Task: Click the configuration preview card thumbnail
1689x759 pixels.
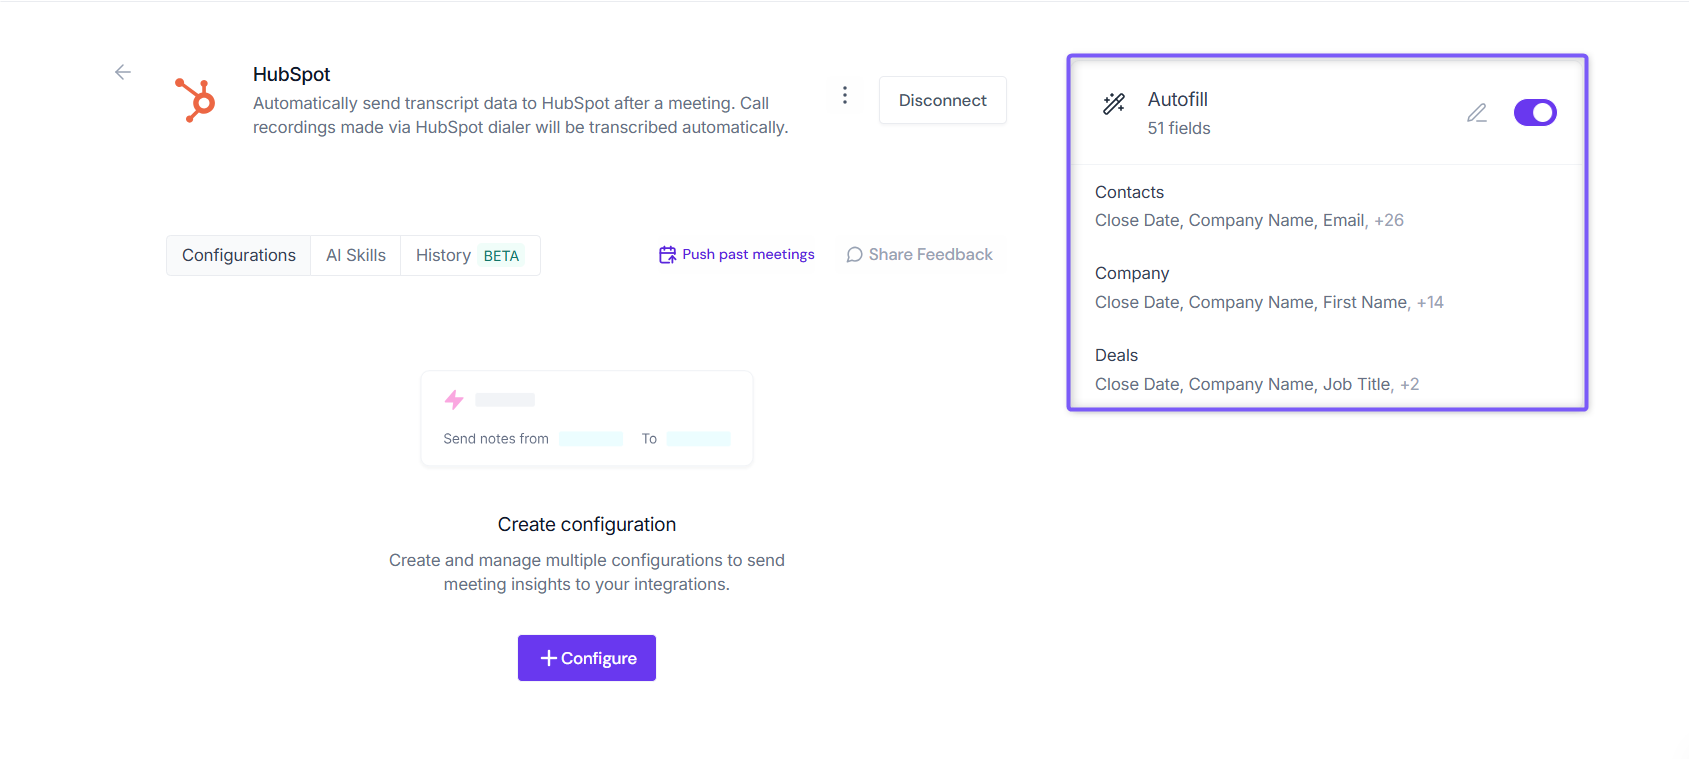Action: click(587, 419)
